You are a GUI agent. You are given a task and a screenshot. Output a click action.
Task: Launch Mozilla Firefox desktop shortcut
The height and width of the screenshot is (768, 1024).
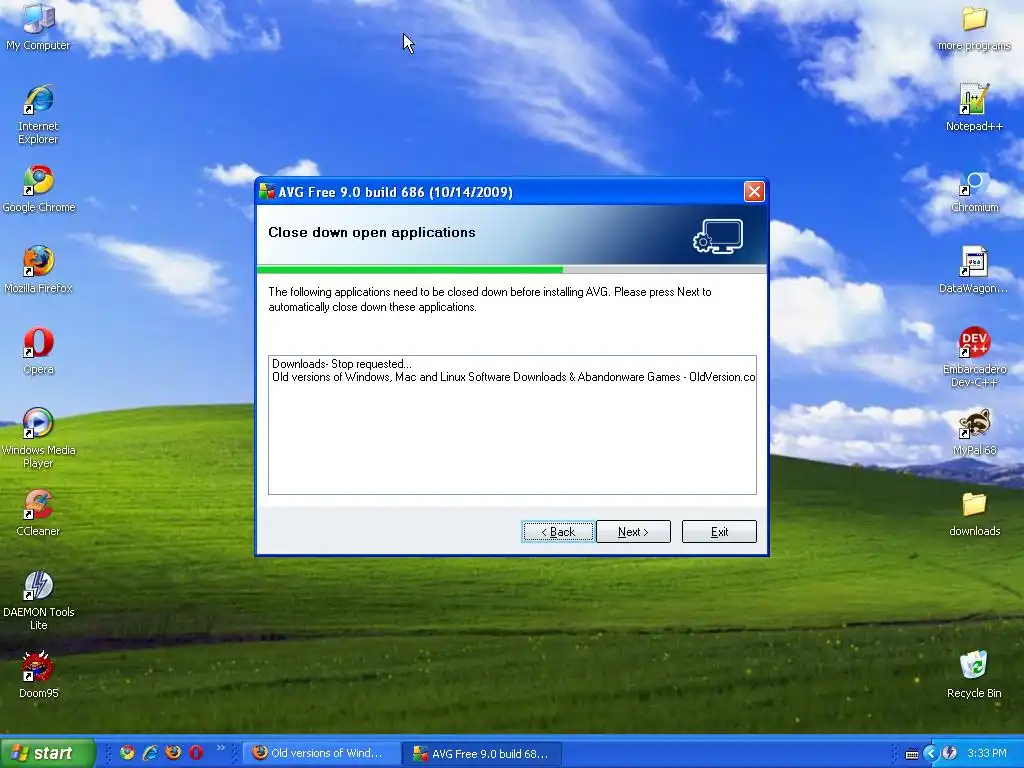pyautogui.click(x=38, y=270)
